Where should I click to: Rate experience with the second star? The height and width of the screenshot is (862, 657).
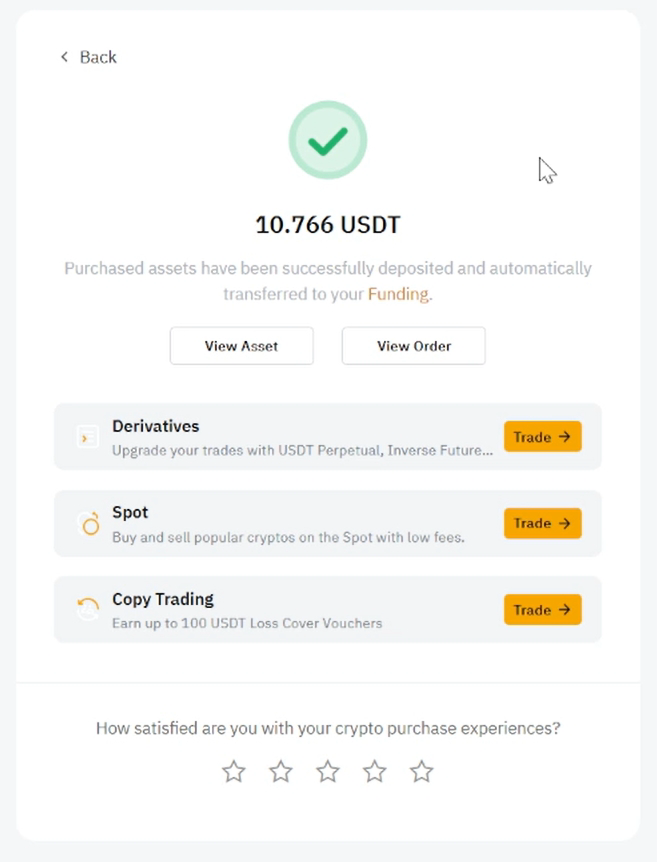pyautogui.click(x=281, y=771)
